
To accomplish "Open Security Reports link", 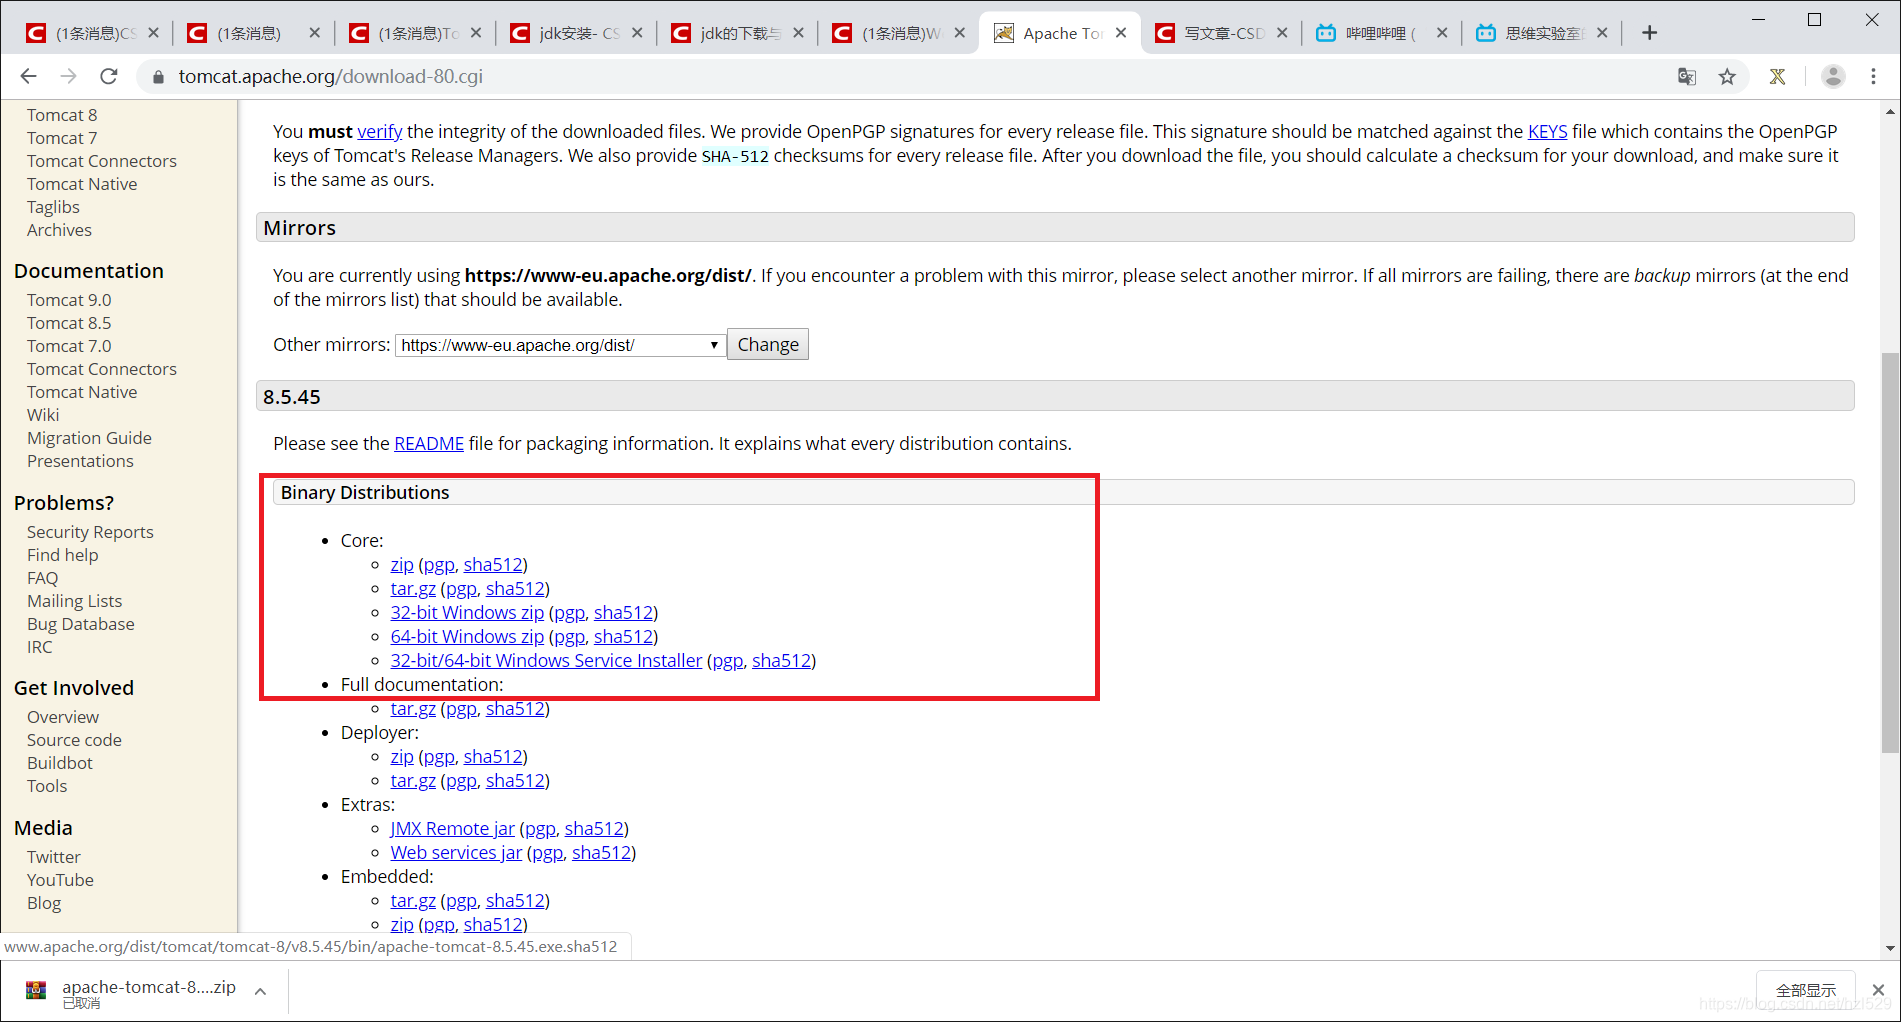I will (x=90, y=532).
